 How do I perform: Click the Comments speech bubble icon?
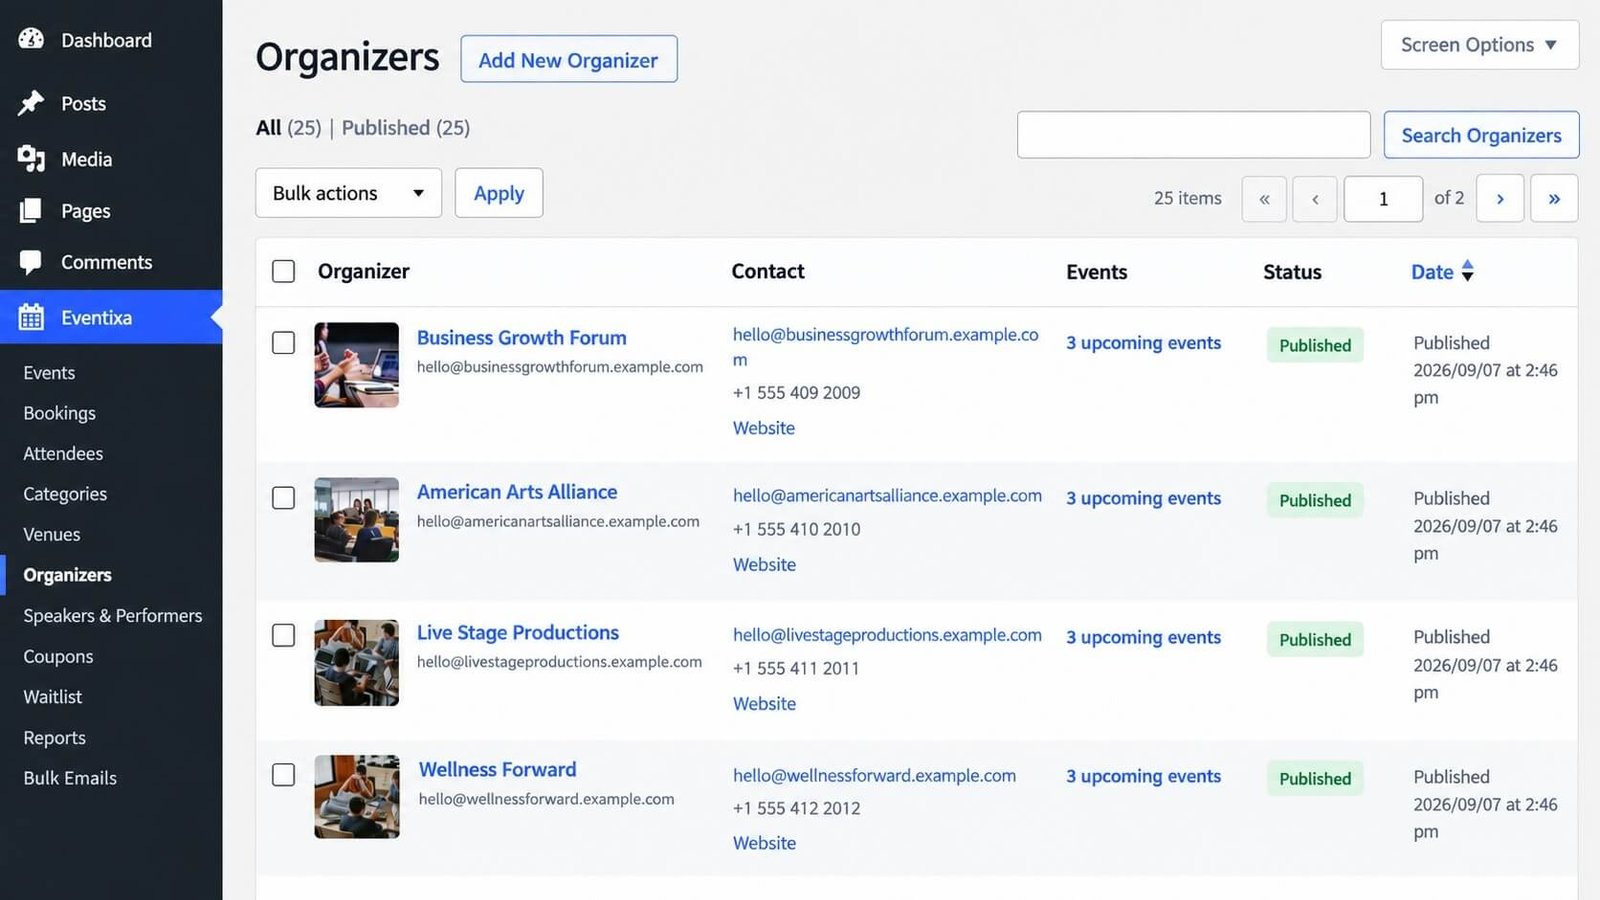(31, 262)
